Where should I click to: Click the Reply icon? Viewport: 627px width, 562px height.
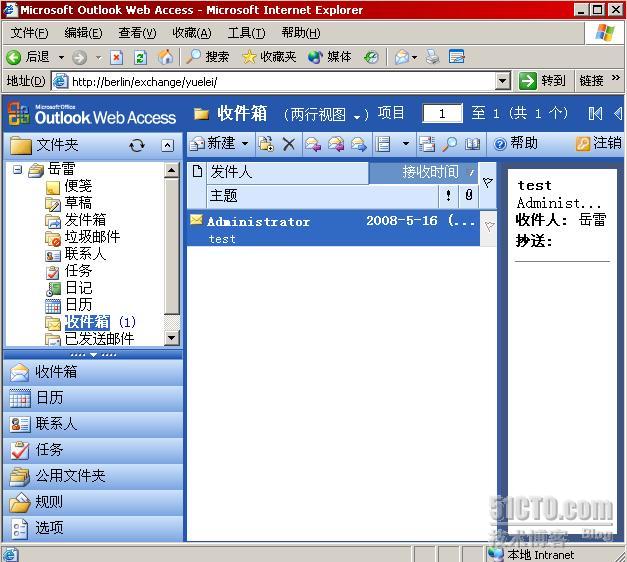pos(312,144)
